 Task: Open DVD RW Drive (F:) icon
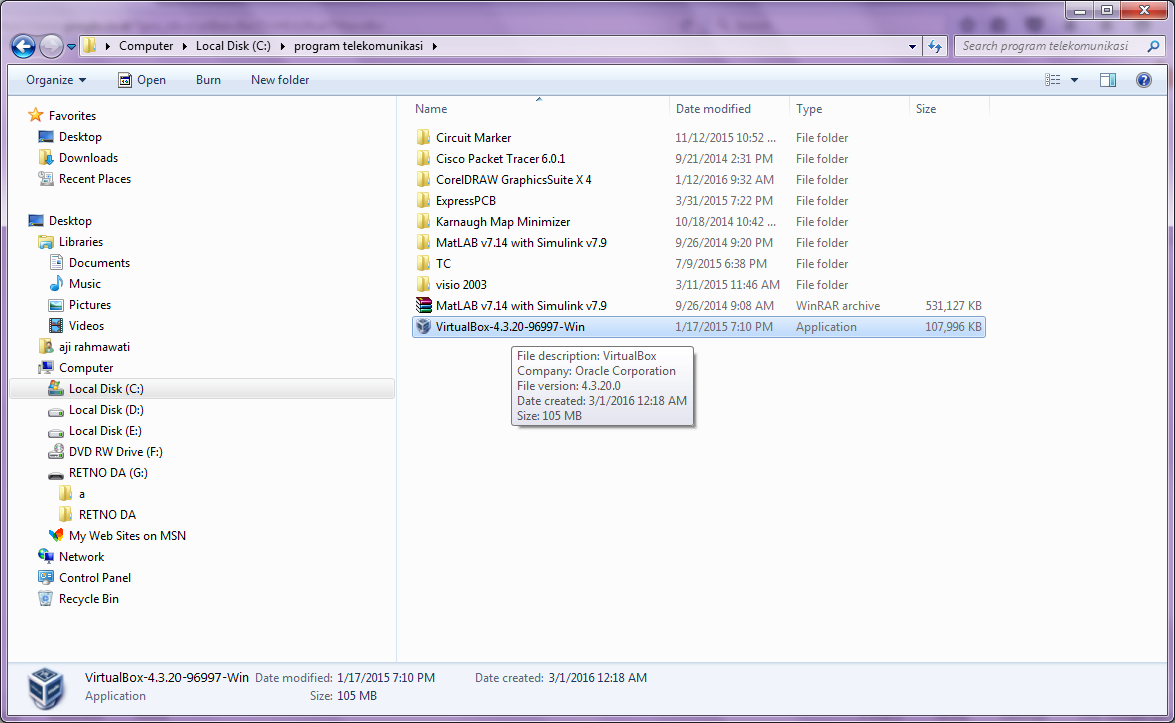tap(56, 452)
